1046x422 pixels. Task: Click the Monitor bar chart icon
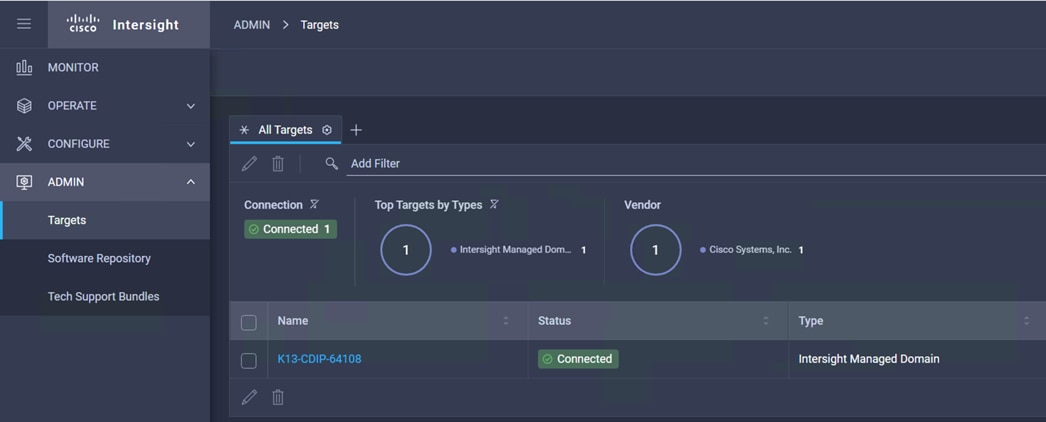click(24, 67)
